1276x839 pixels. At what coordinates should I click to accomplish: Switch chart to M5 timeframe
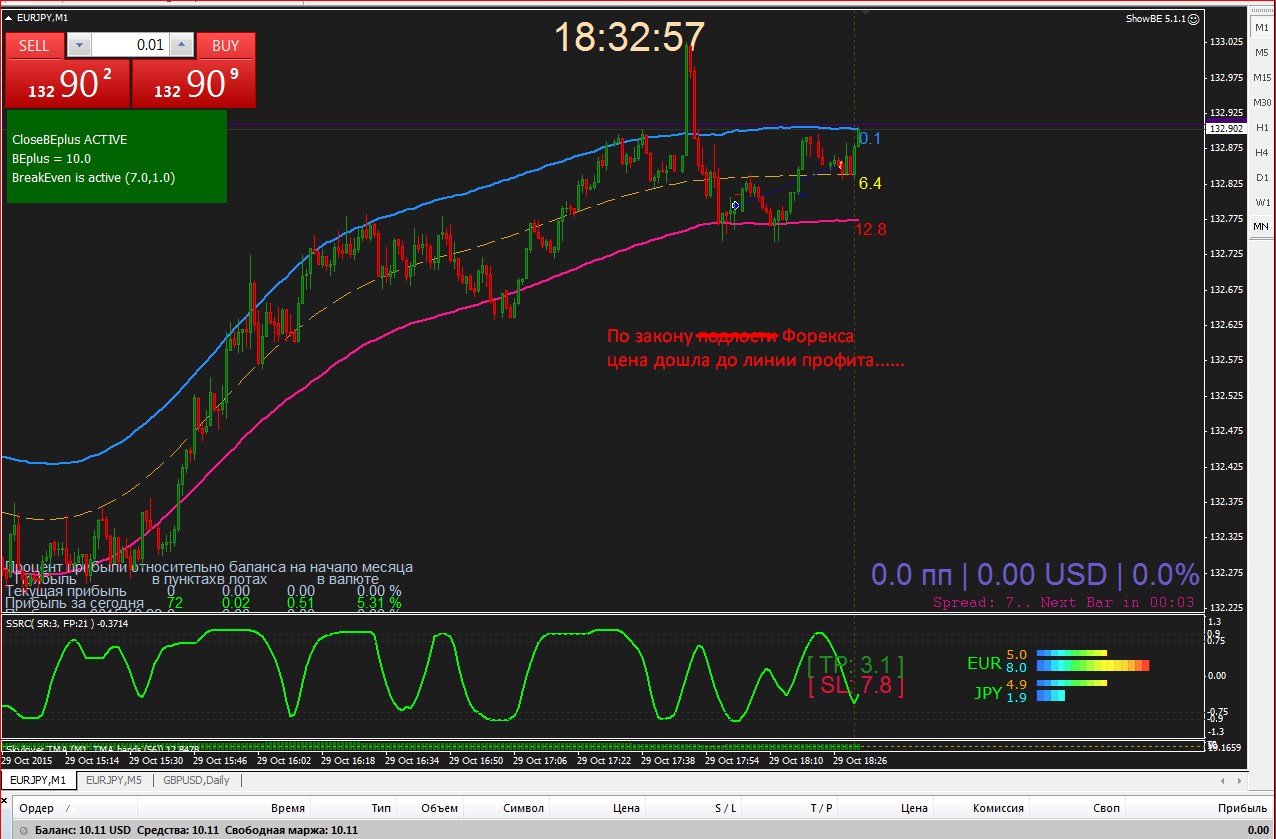1262,54
